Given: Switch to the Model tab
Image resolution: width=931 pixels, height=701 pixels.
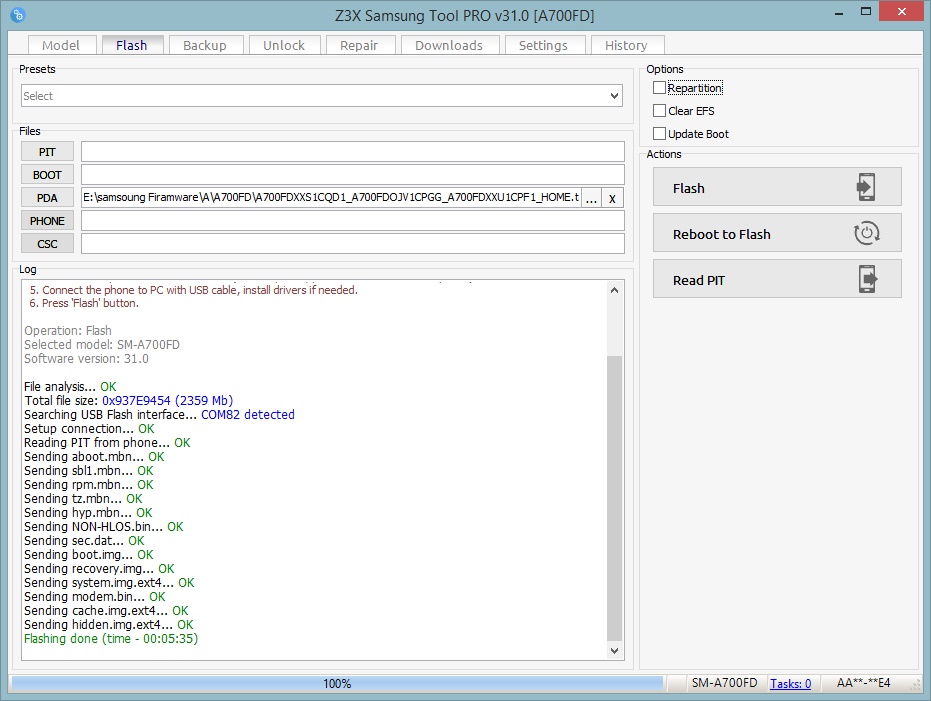Looking at the screenshot, I should pyautogui.click(x=61, y=45).
